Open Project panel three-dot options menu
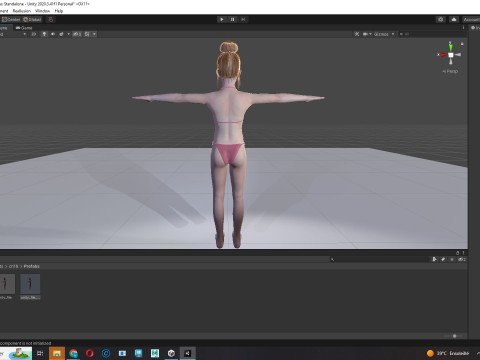 (x=463, y=253)
